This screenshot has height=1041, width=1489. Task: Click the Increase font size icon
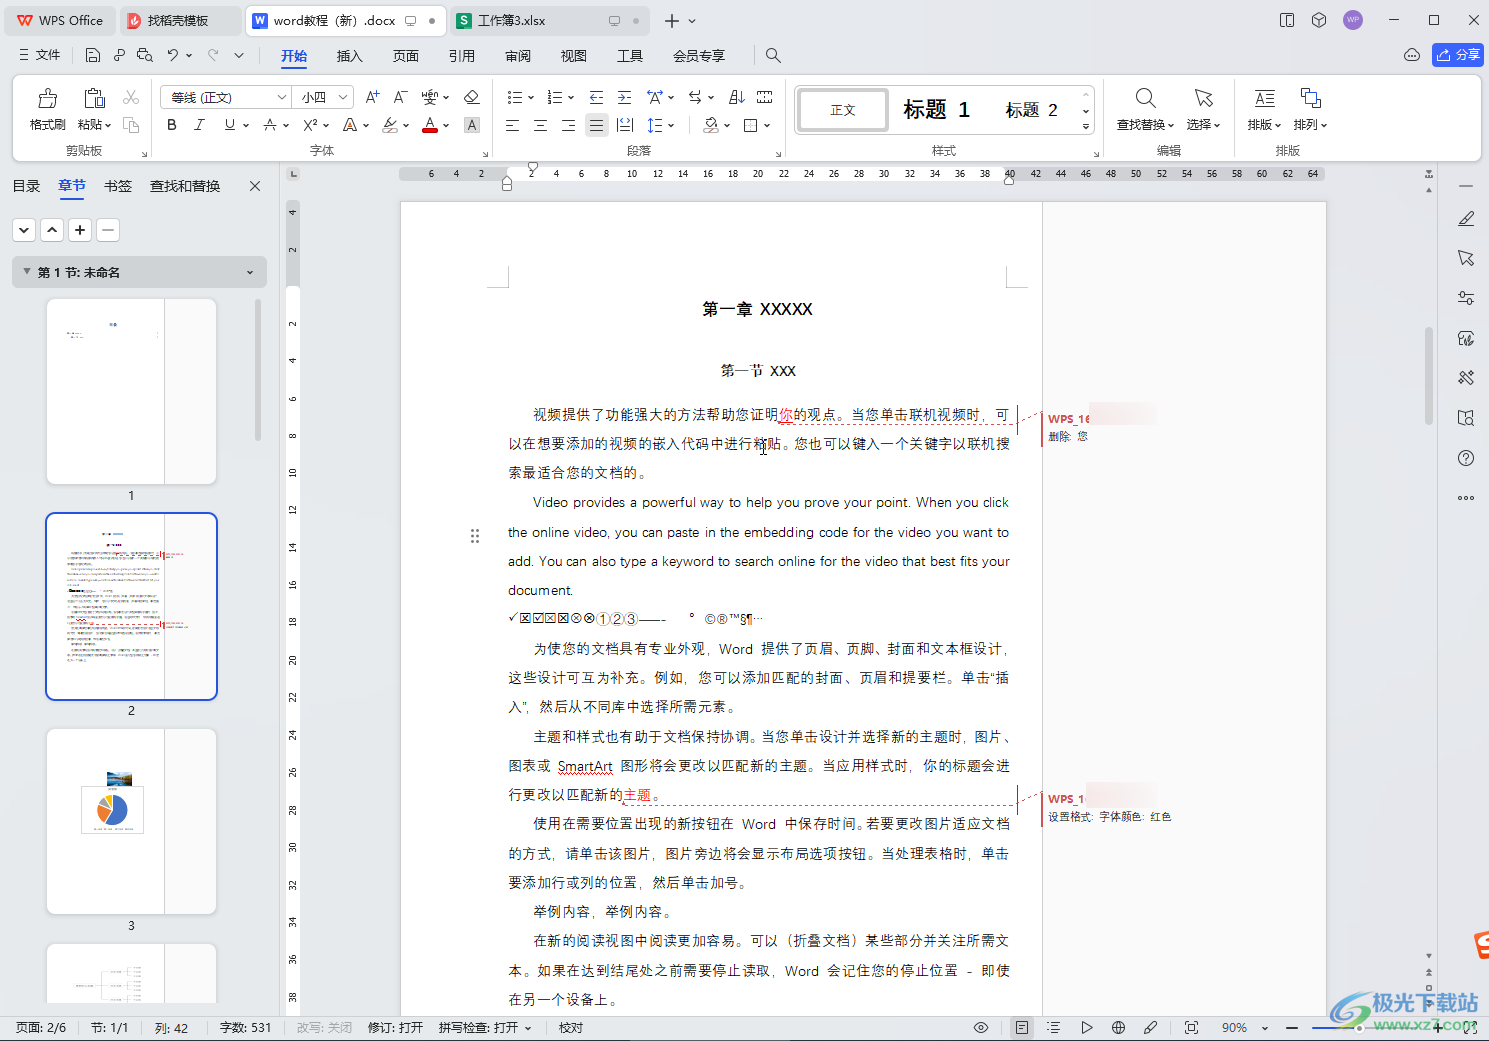click(372, 97)
